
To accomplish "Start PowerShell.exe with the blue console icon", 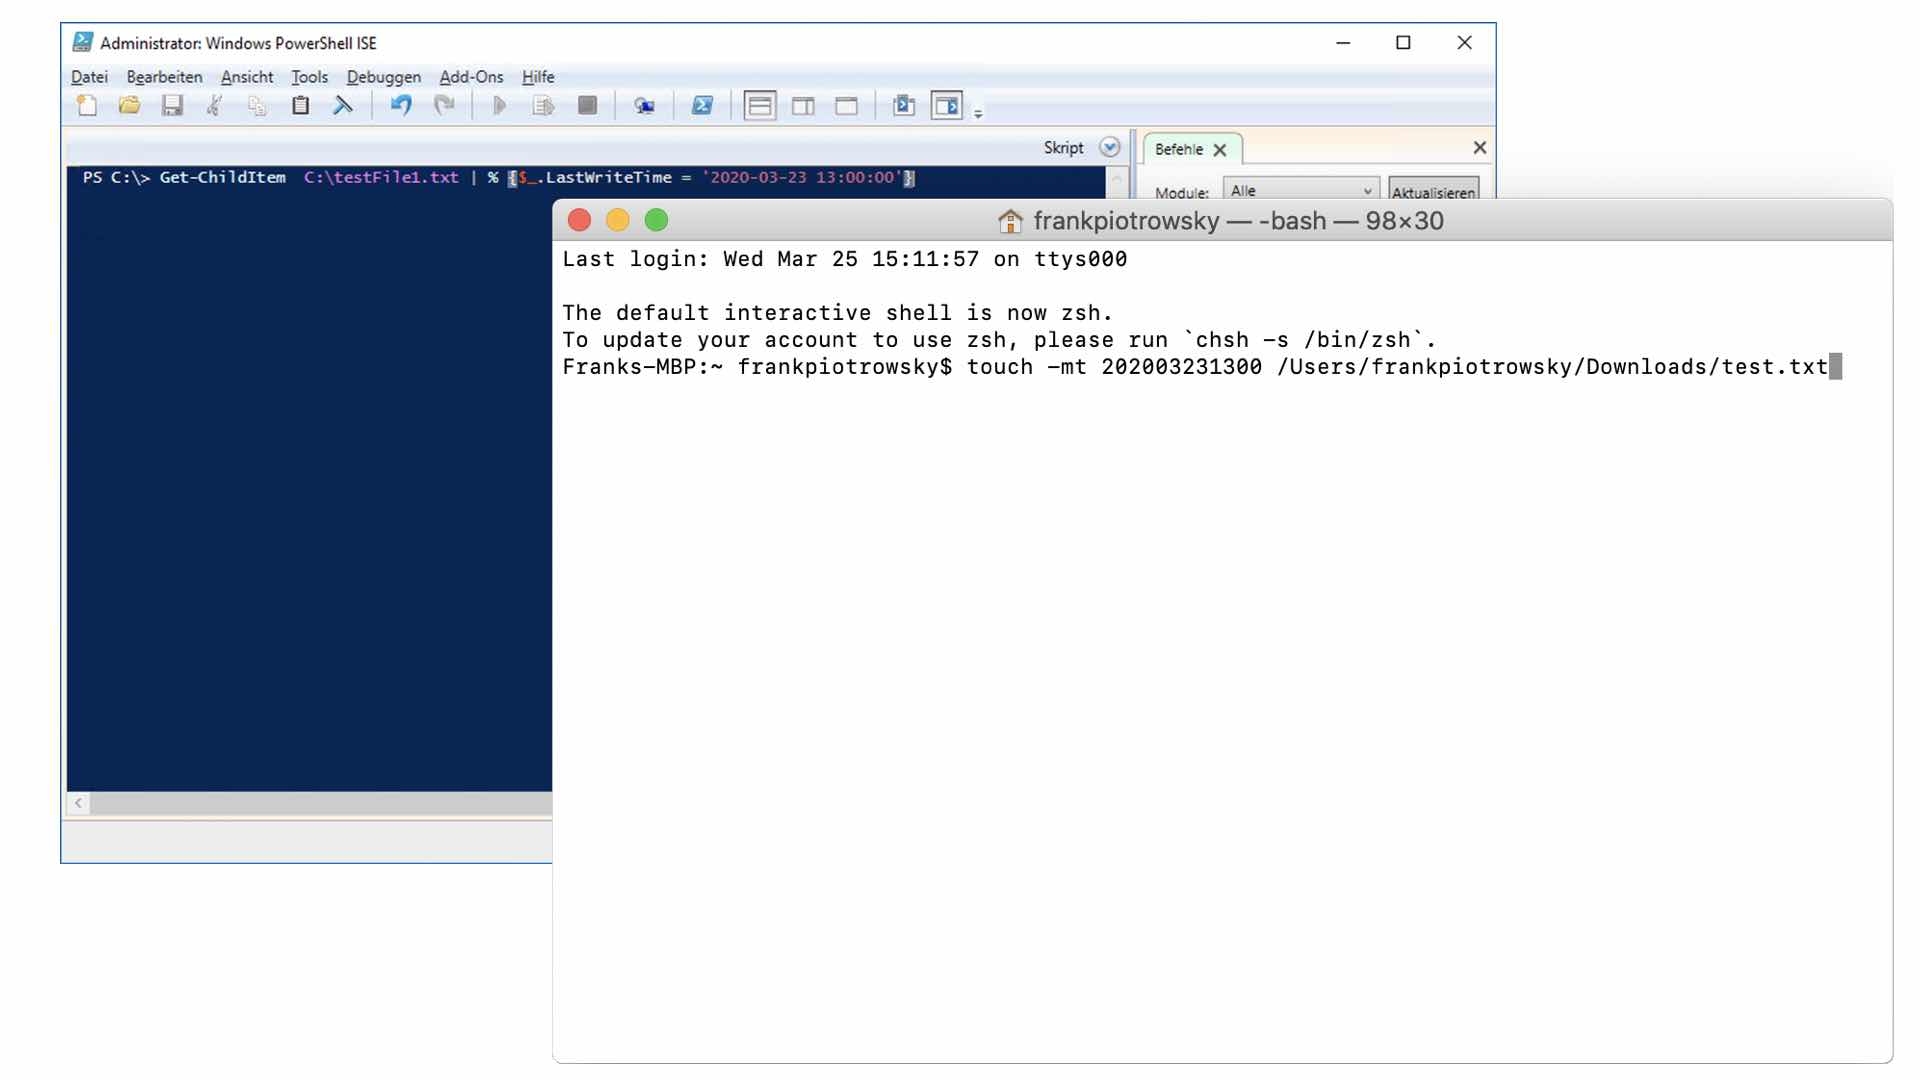I will click(702, 105).
